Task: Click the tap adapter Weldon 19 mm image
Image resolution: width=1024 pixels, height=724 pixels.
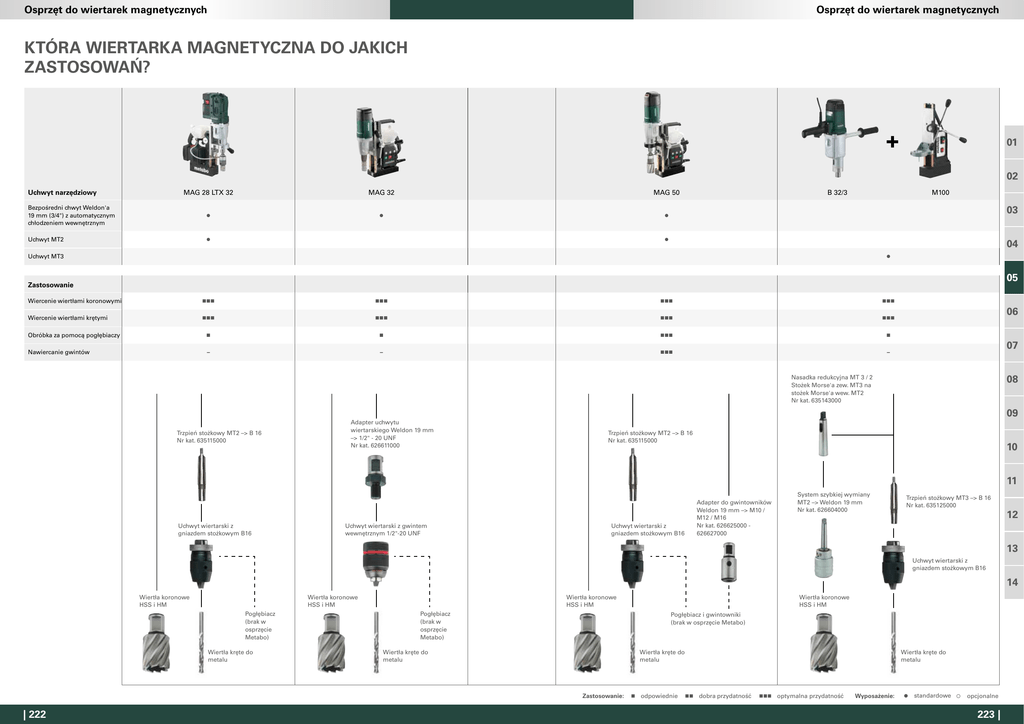Action: tap(728, 562)
